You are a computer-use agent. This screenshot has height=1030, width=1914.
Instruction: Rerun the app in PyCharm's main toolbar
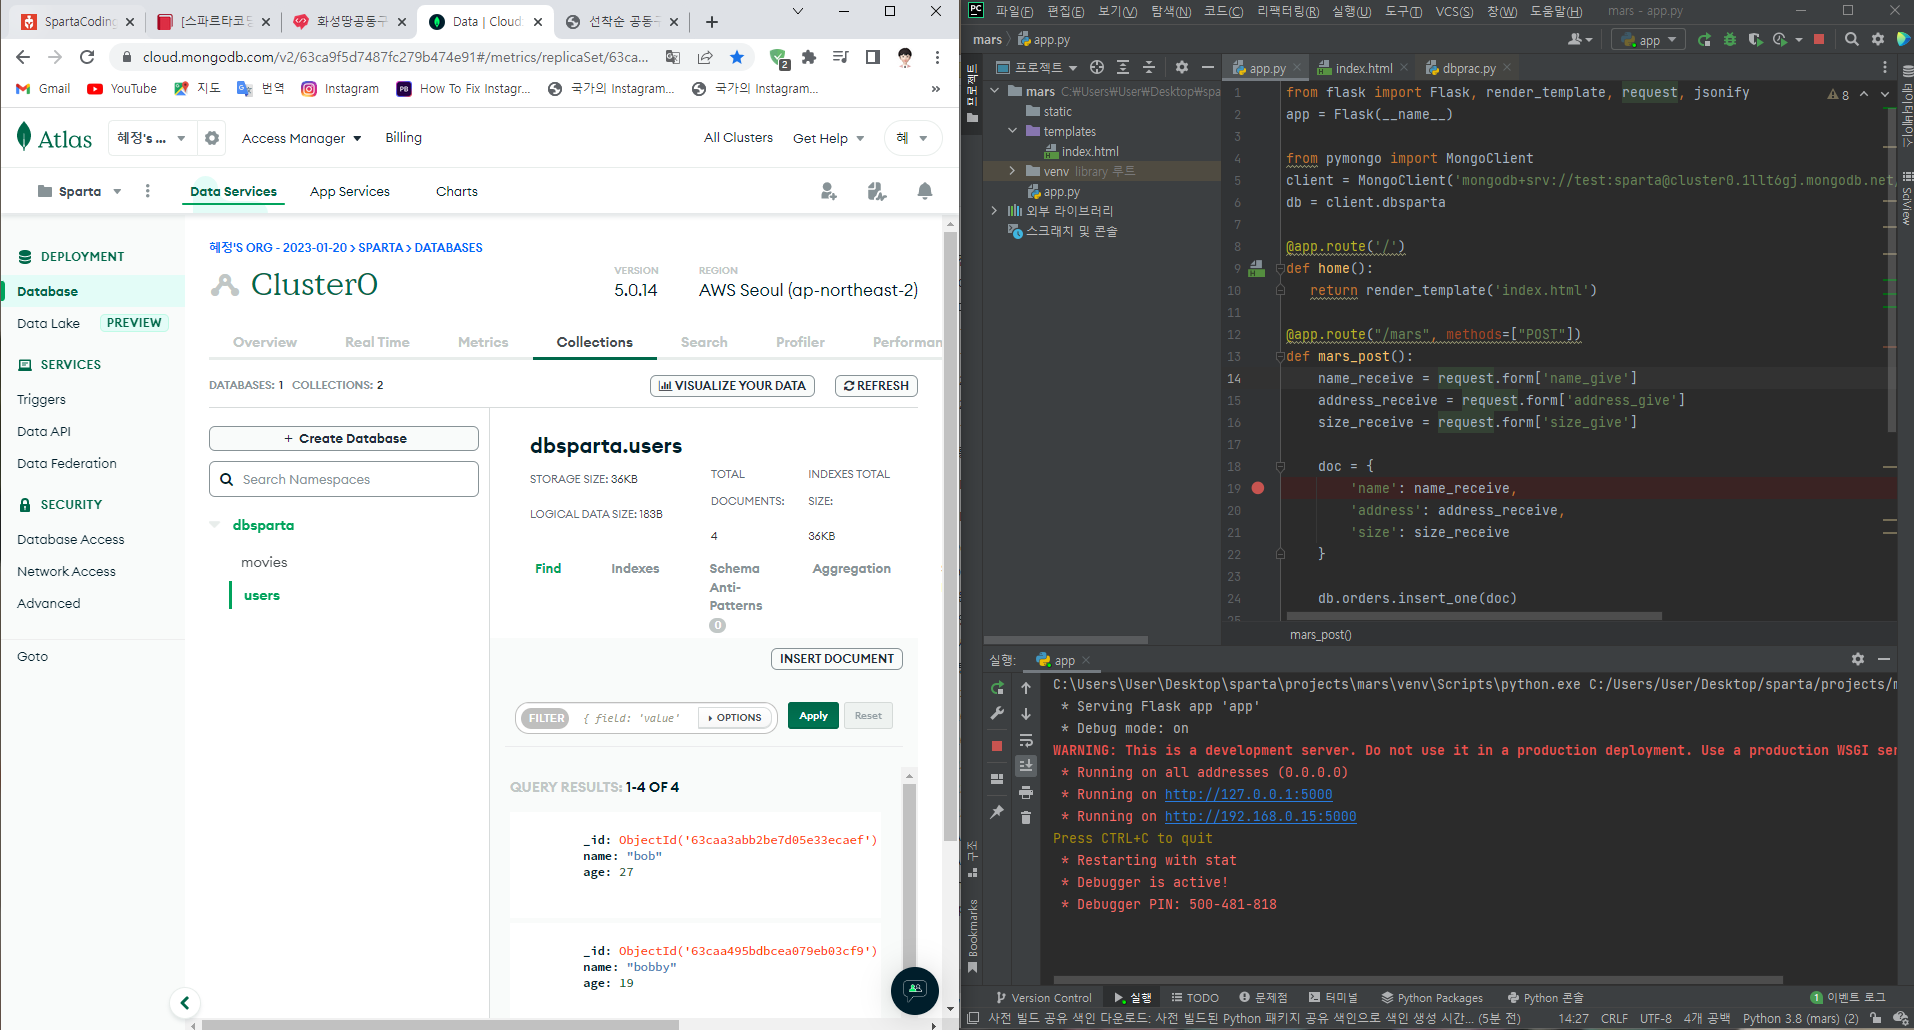[x=1704, y=40]
